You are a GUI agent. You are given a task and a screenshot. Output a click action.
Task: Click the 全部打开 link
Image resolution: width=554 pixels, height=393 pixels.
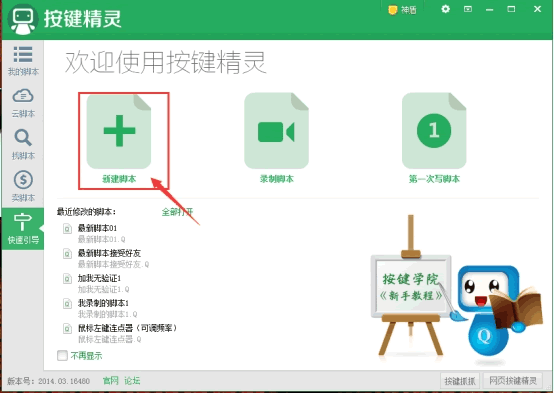(177, 212)
